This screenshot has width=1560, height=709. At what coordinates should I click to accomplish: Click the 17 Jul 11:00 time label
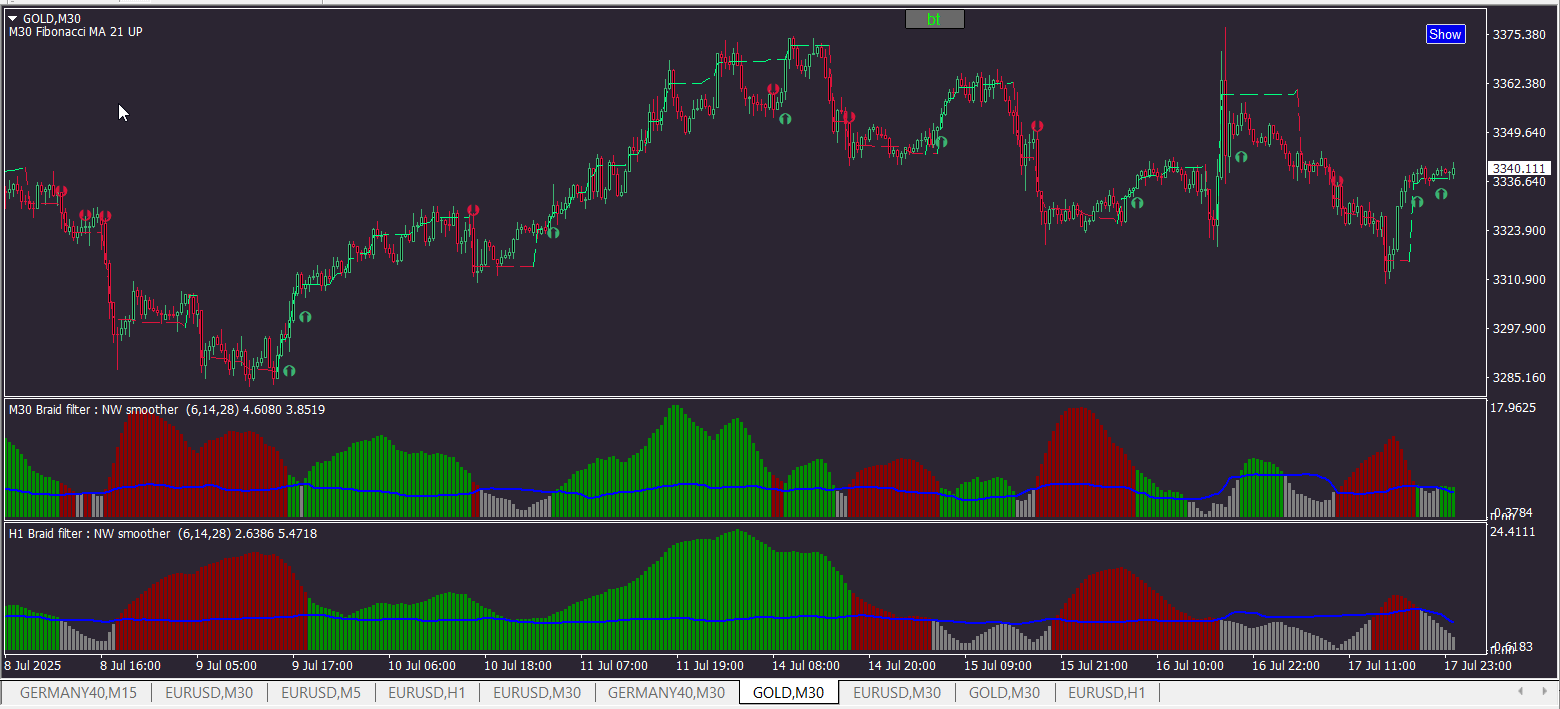pos(1382,665)
